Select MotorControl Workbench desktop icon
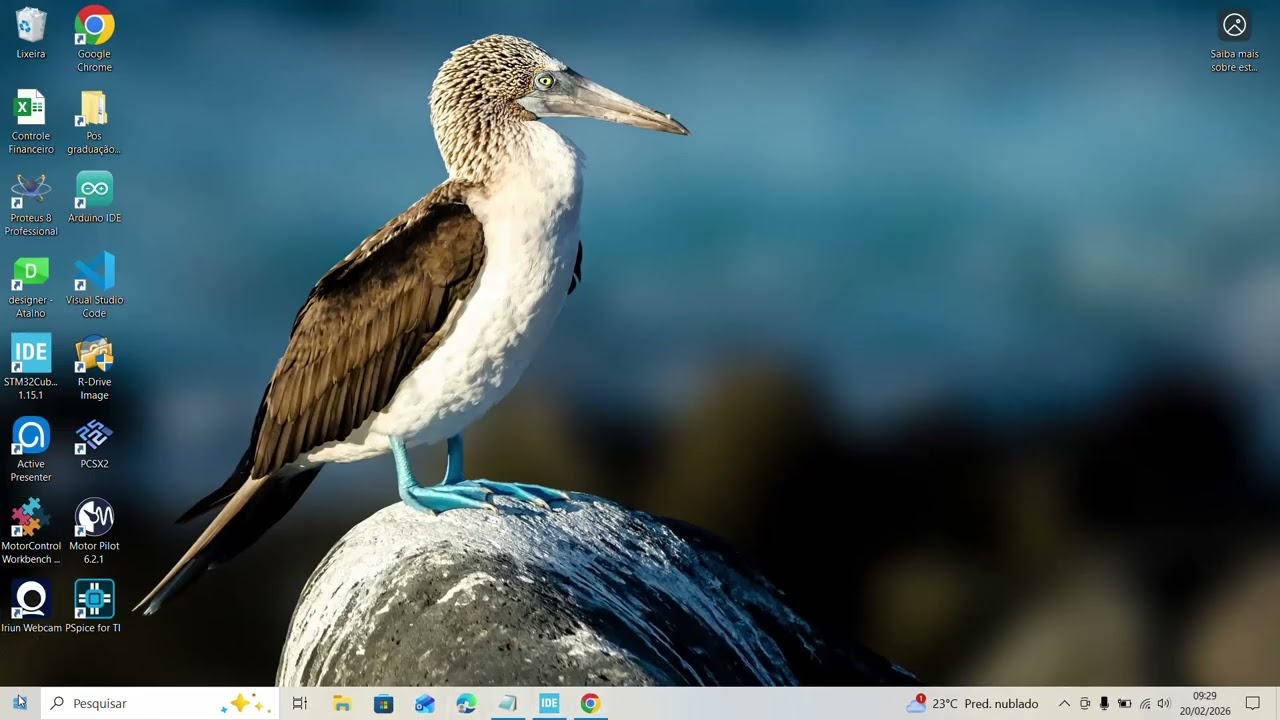 click(31, 532)
